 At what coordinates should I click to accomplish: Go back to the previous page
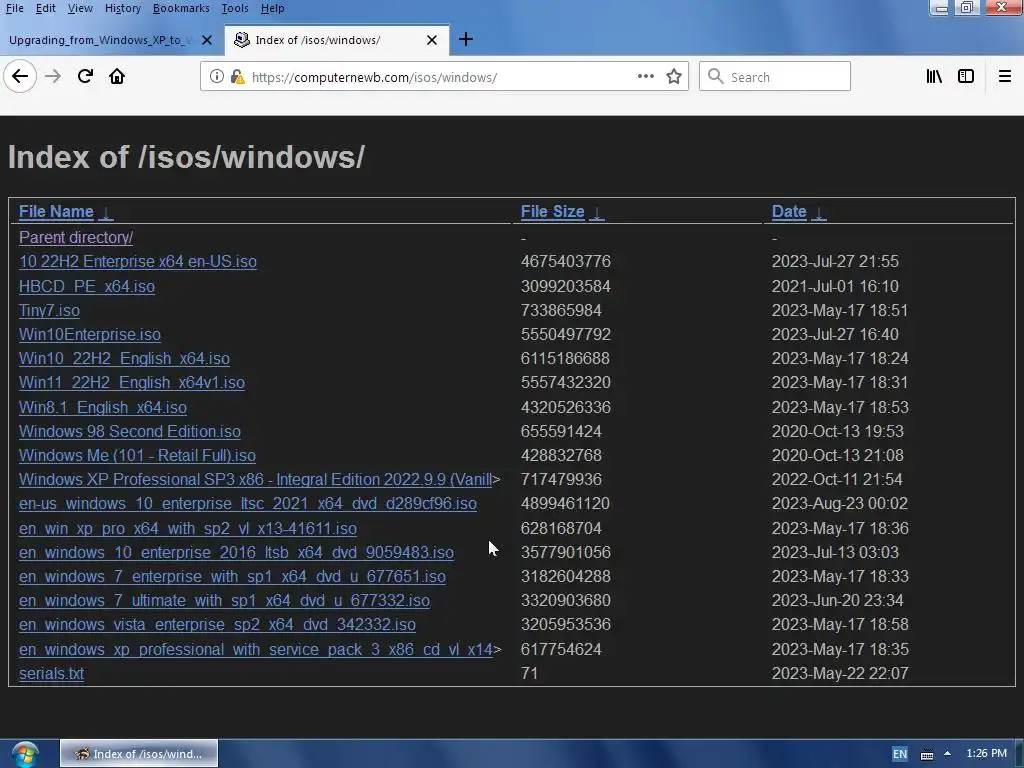click(x=20, y=76)
